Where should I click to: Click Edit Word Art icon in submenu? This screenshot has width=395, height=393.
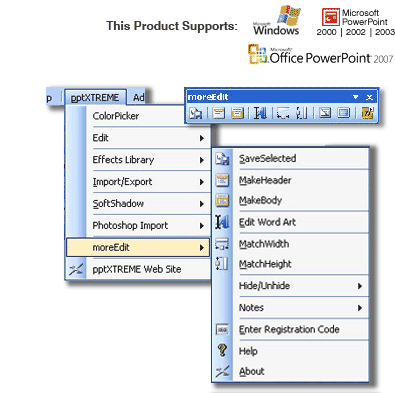tap(222, 222)
